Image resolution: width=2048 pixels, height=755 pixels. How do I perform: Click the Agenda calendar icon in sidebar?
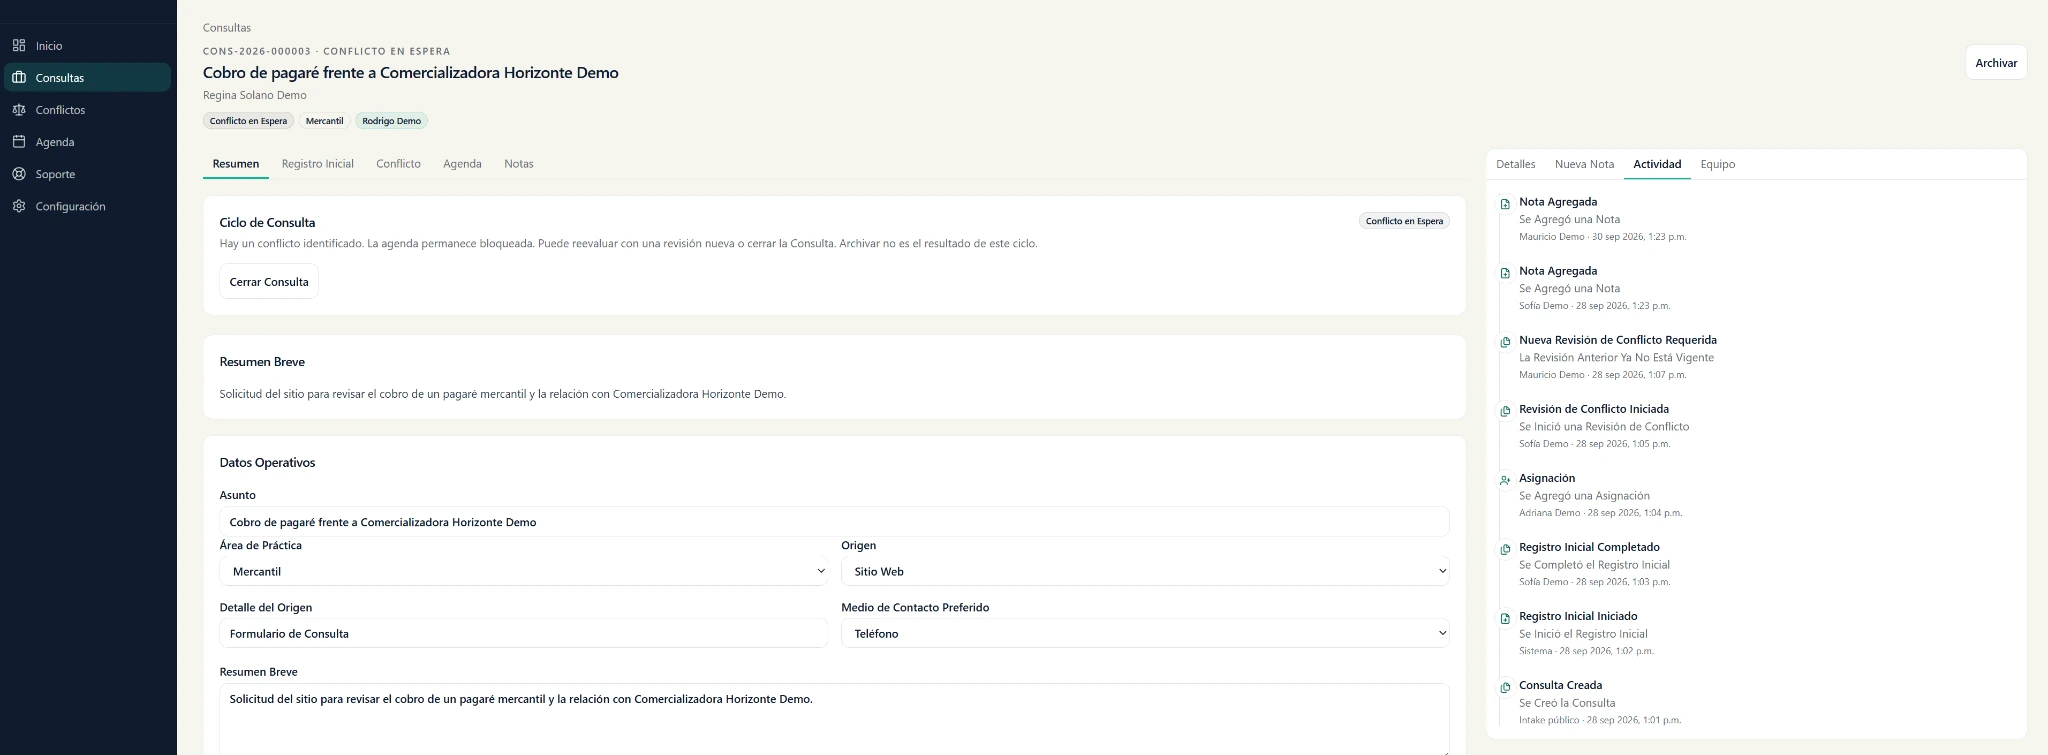pos(19,141)
